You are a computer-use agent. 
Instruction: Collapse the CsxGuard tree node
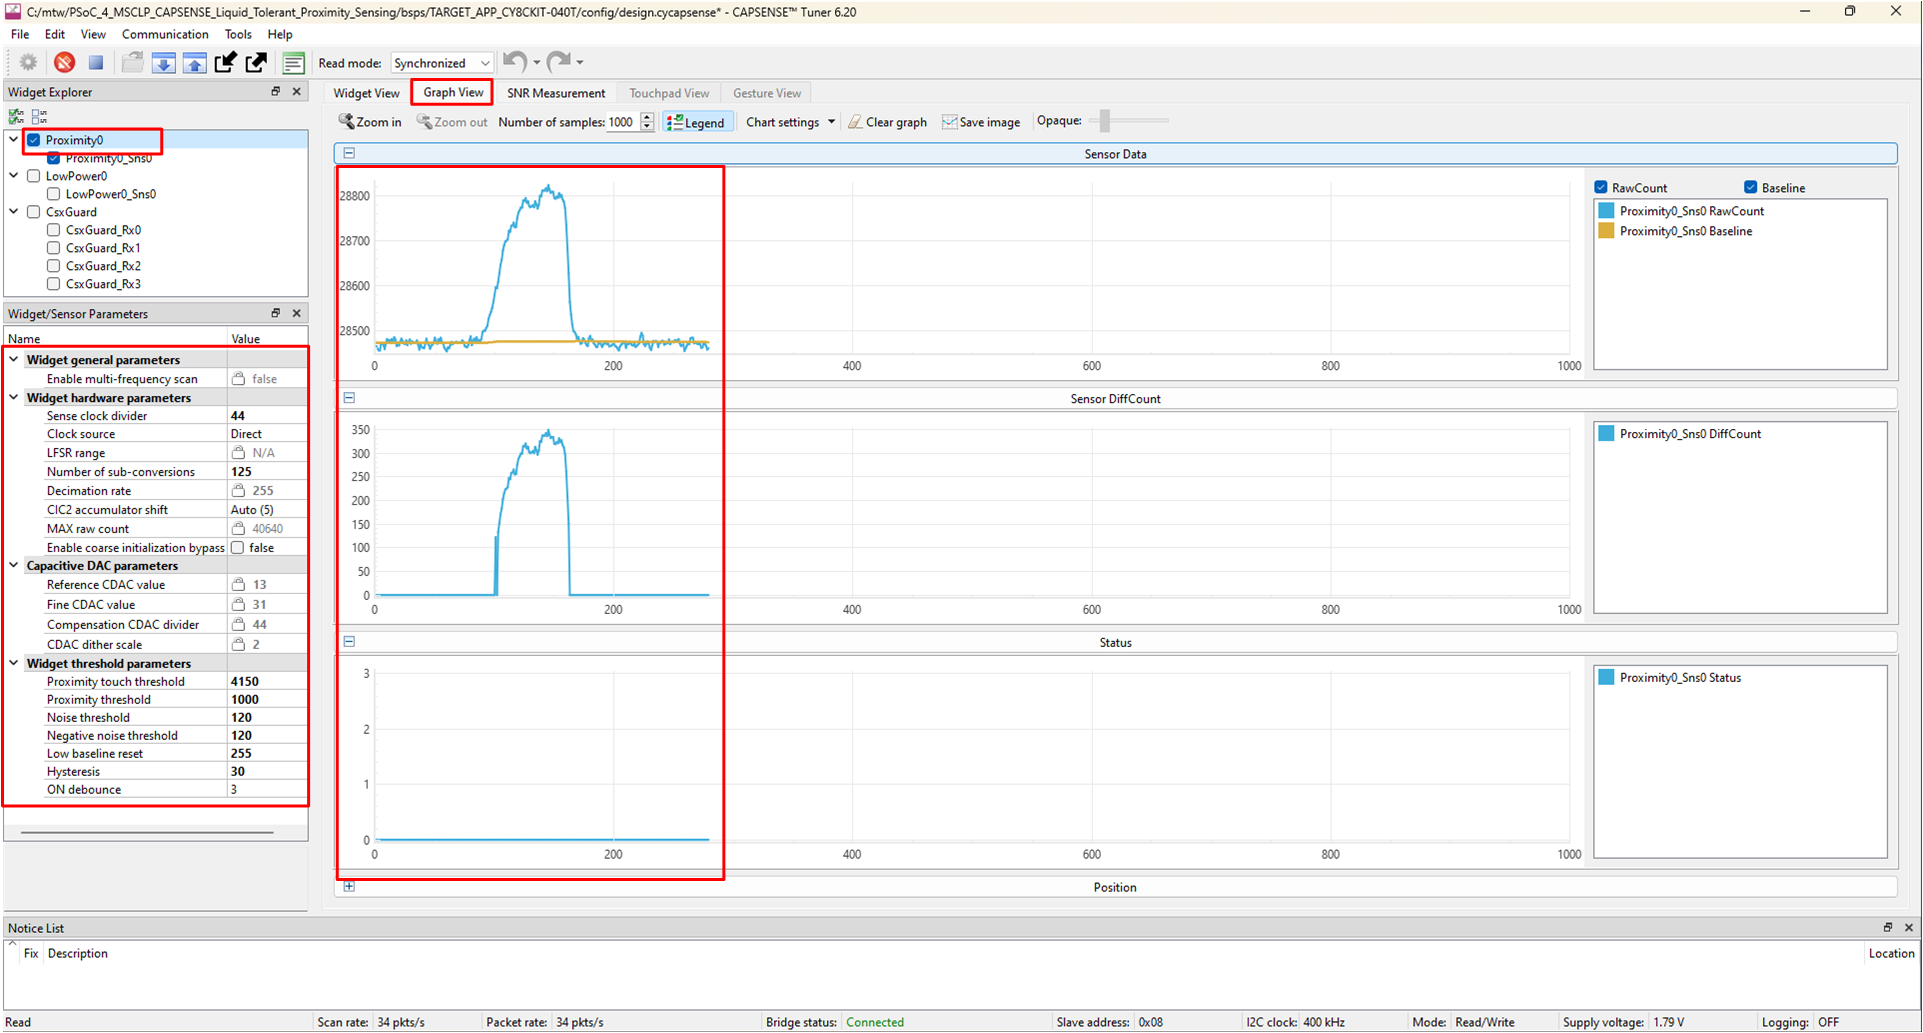[x=14, y=212]
